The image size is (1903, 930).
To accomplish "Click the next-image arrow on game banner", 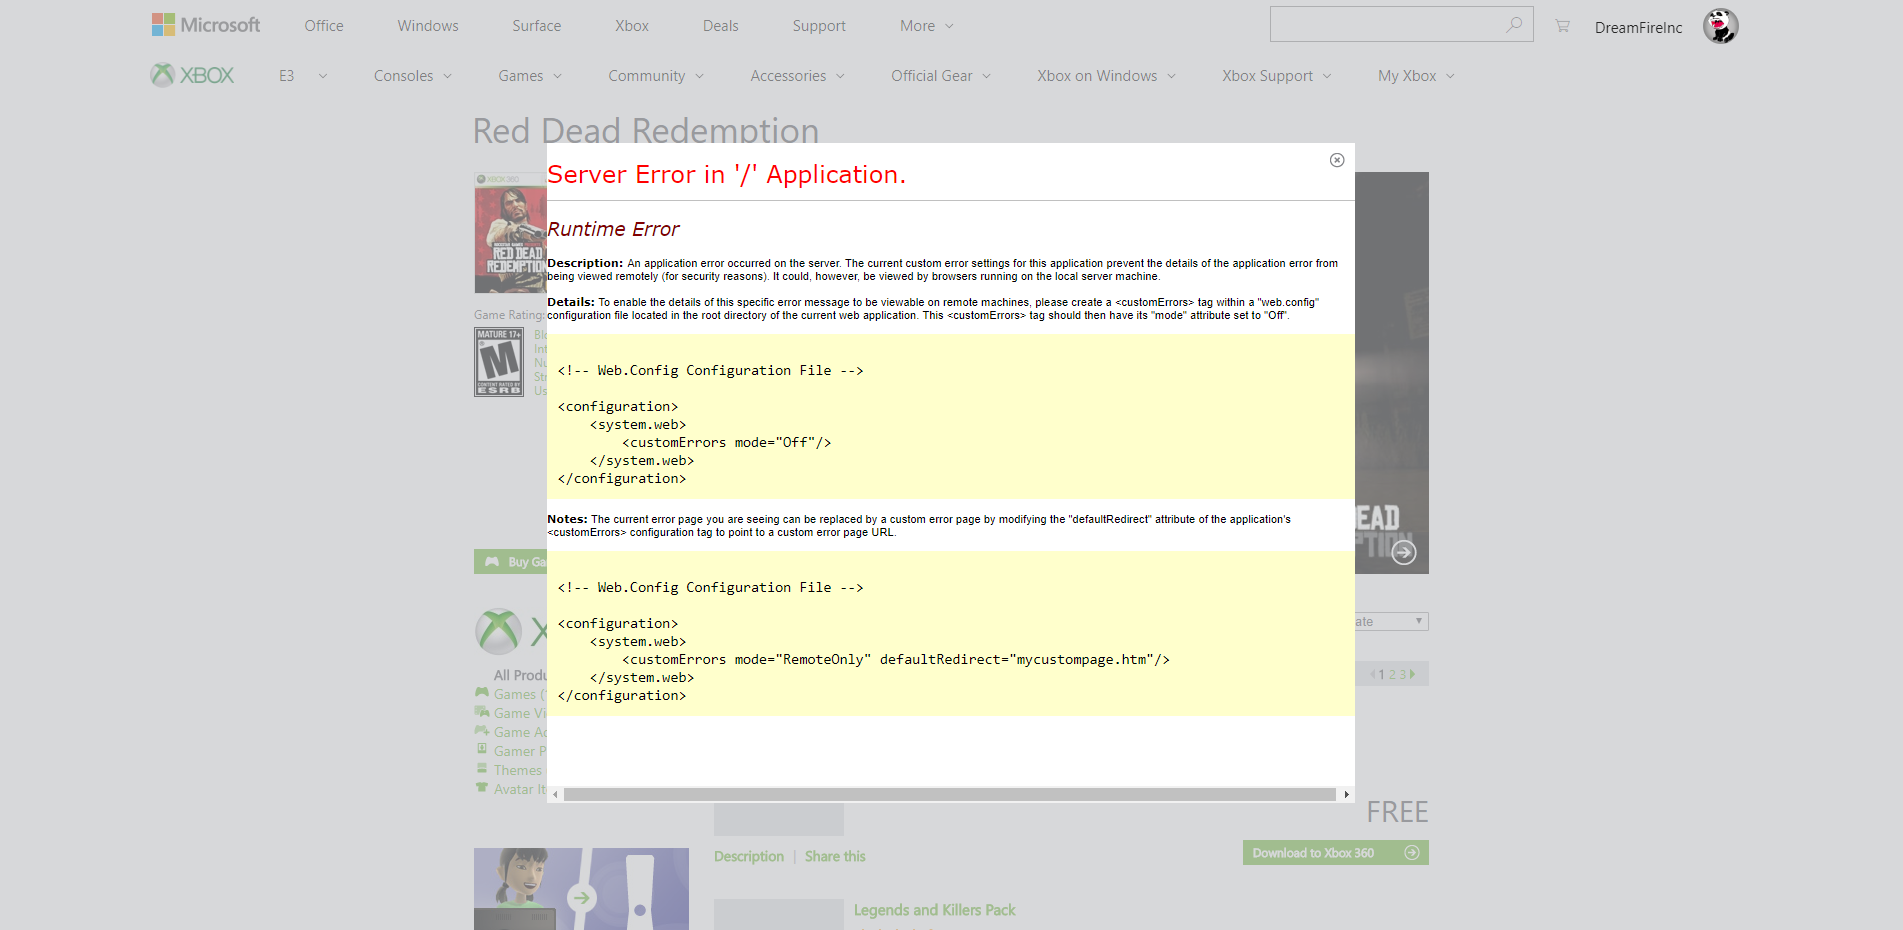I will [1404, 552].
